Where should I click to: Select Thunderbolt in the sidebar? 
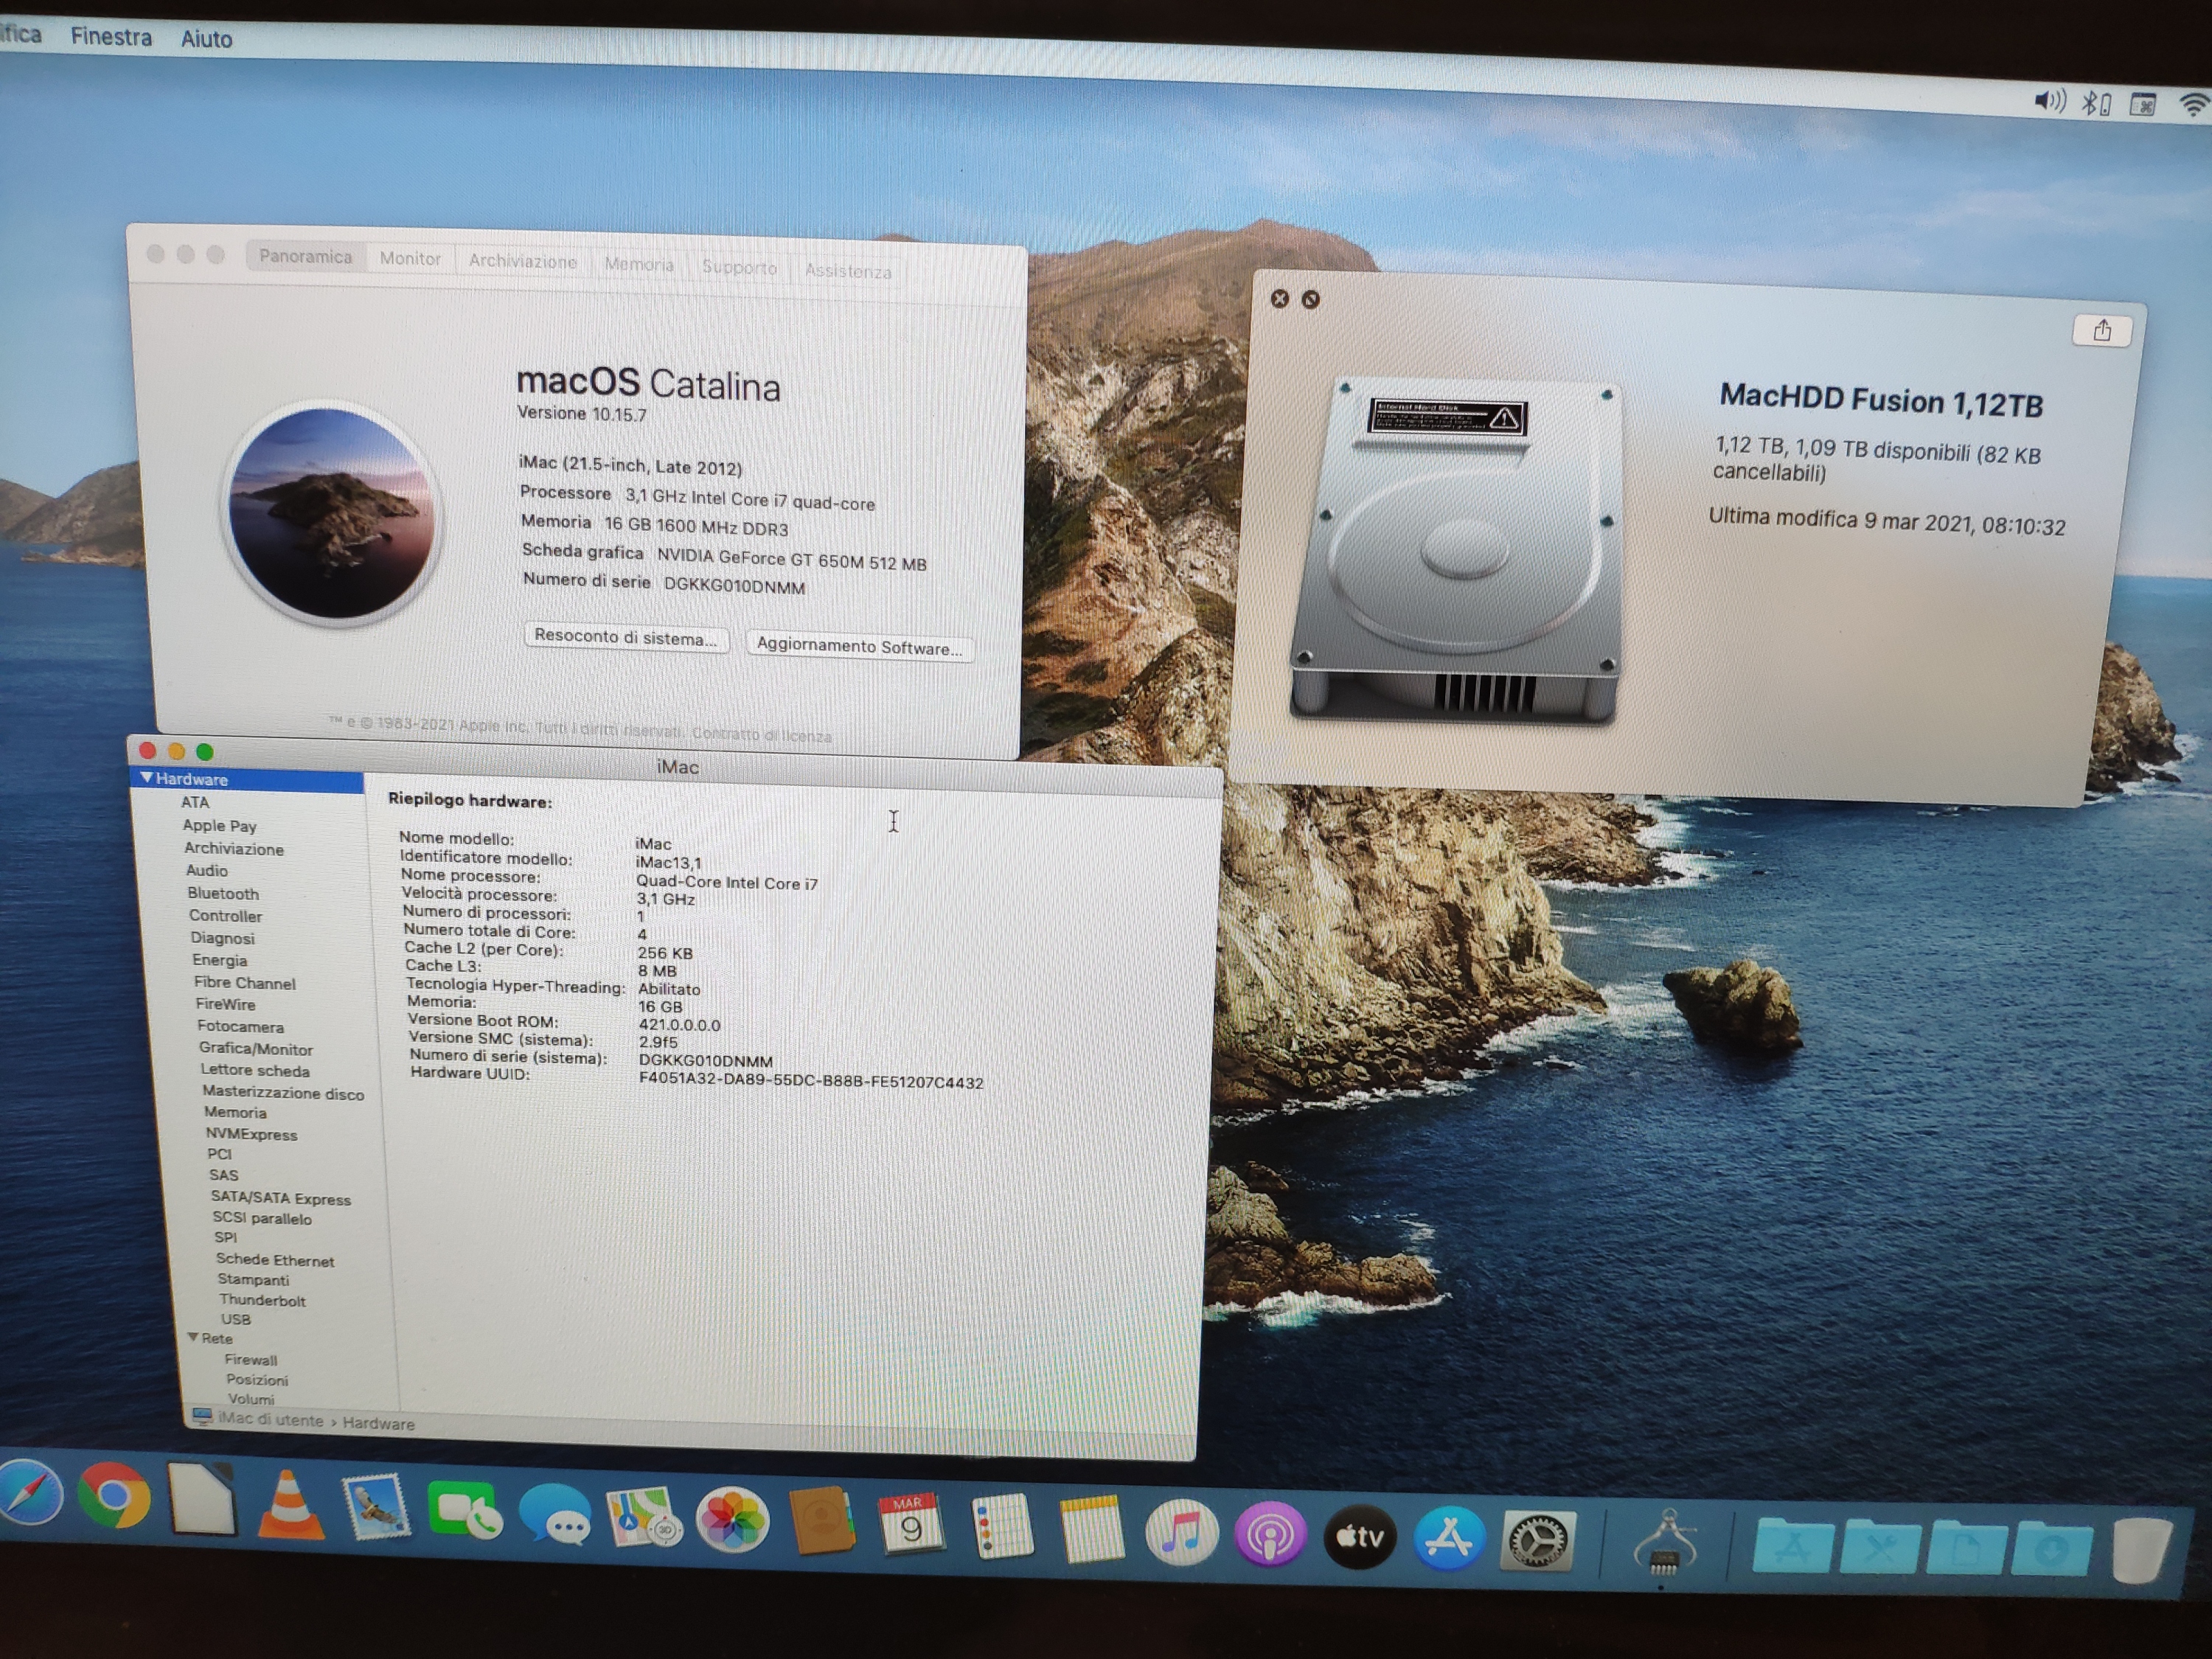click(262, 1299)
